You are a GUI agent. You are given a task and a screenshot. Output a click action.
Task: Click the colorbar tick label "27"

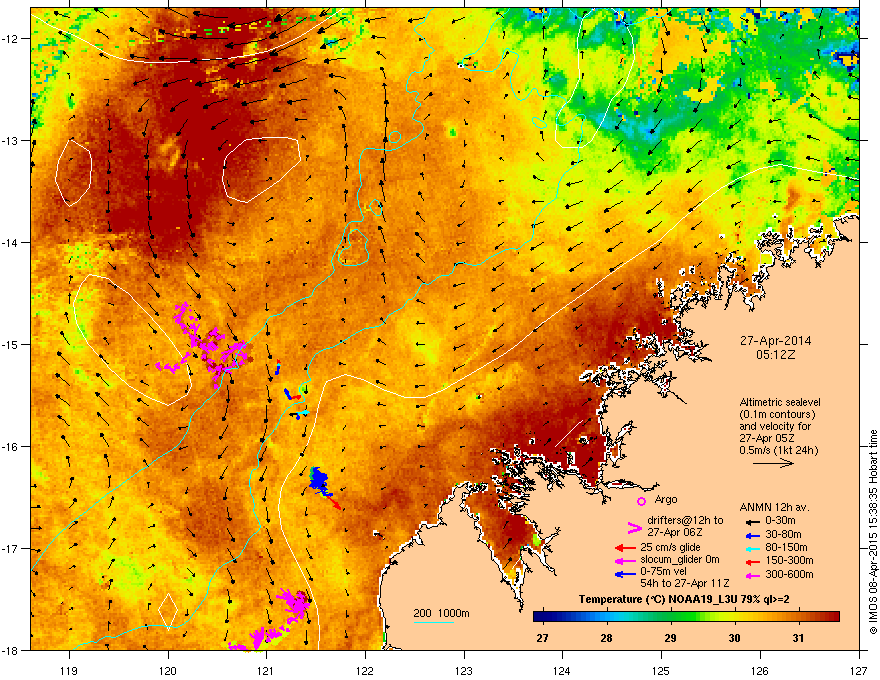pos(542,638)
